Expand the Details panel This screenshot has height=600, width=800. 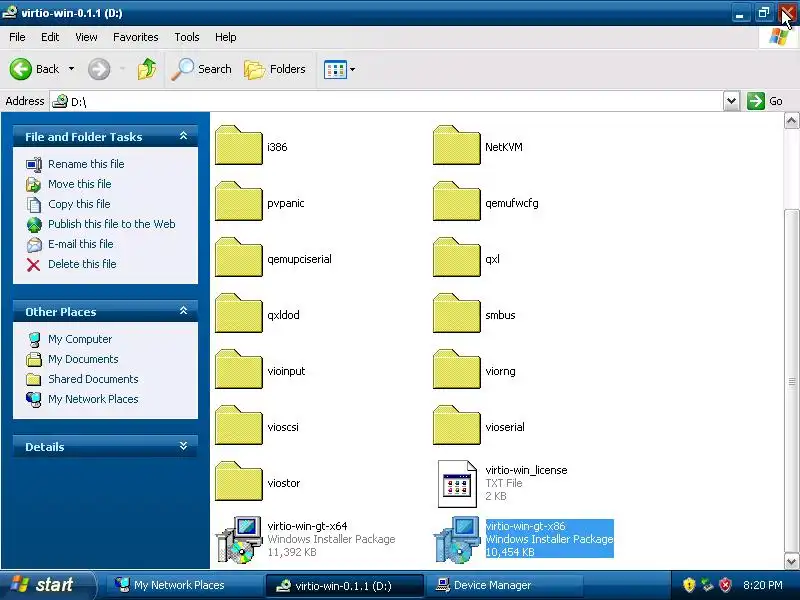(184, 446)
